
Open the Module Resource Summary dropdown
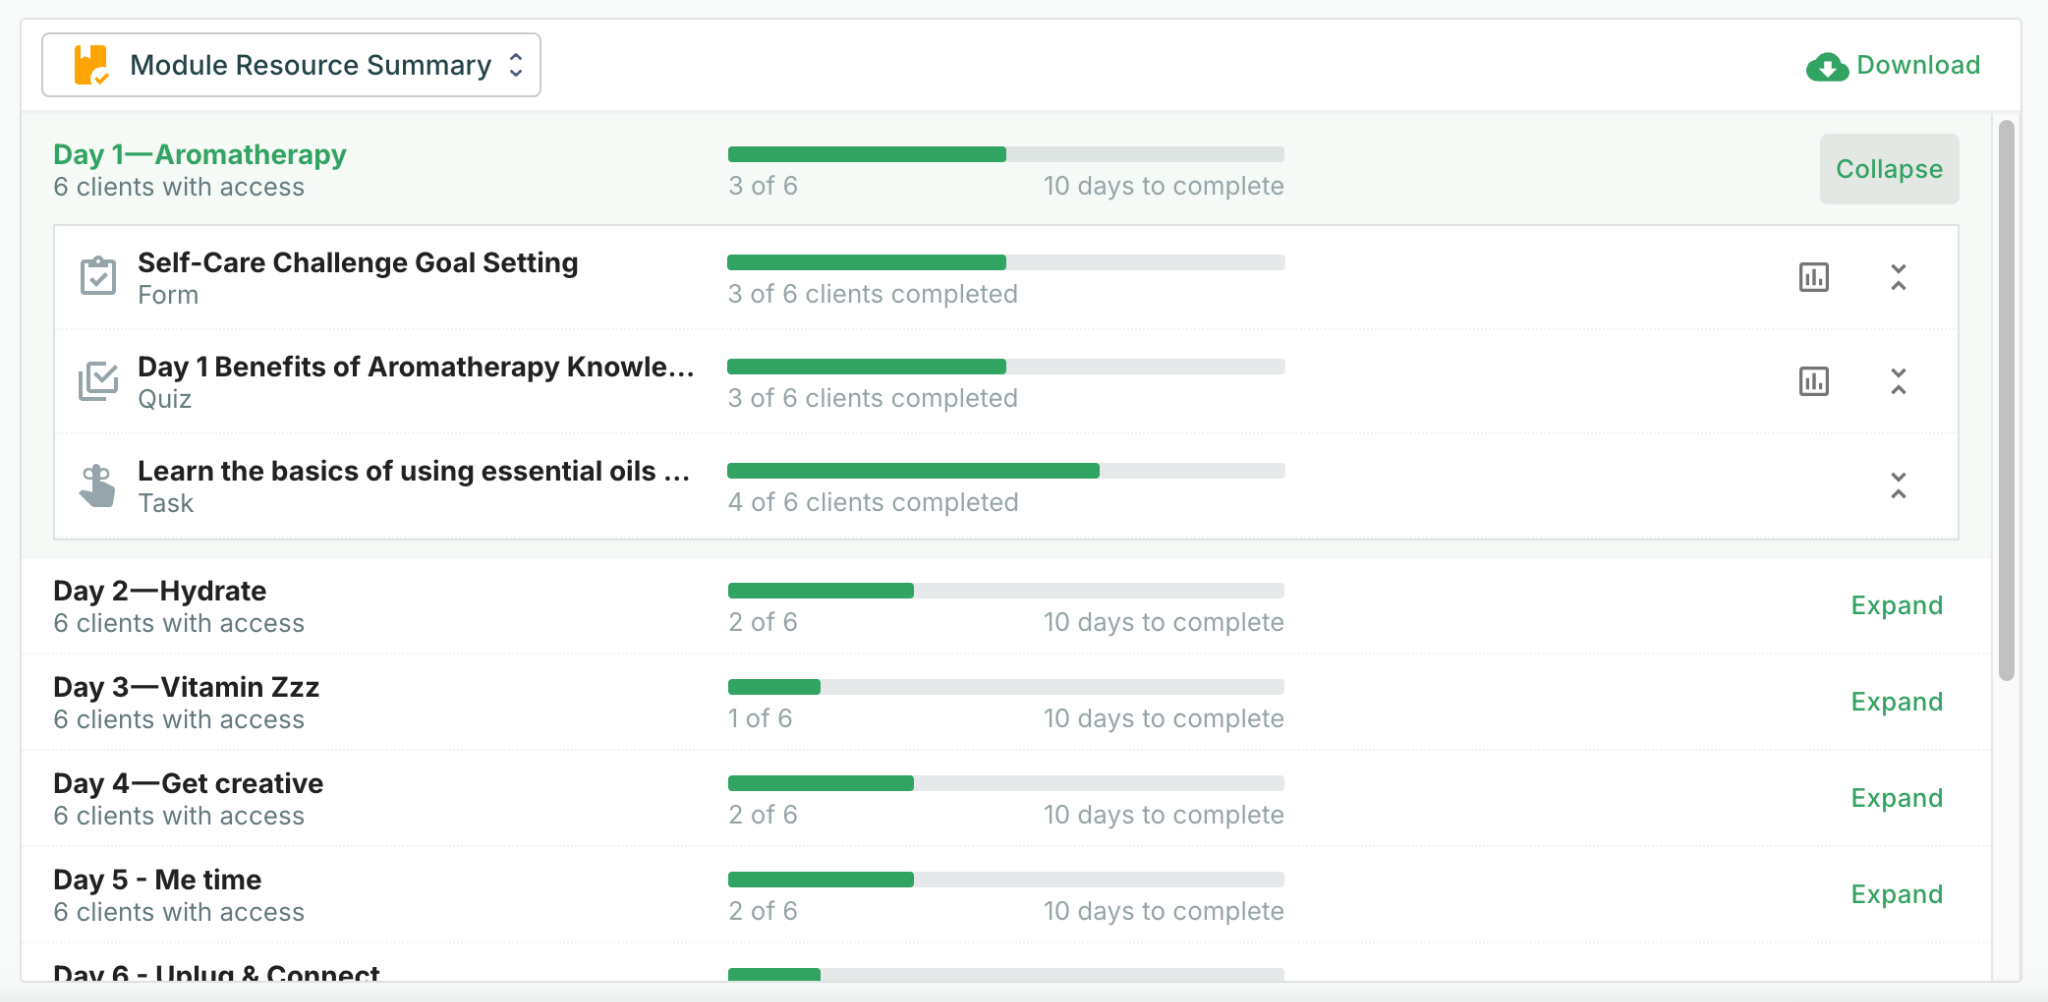coord(291,65)
